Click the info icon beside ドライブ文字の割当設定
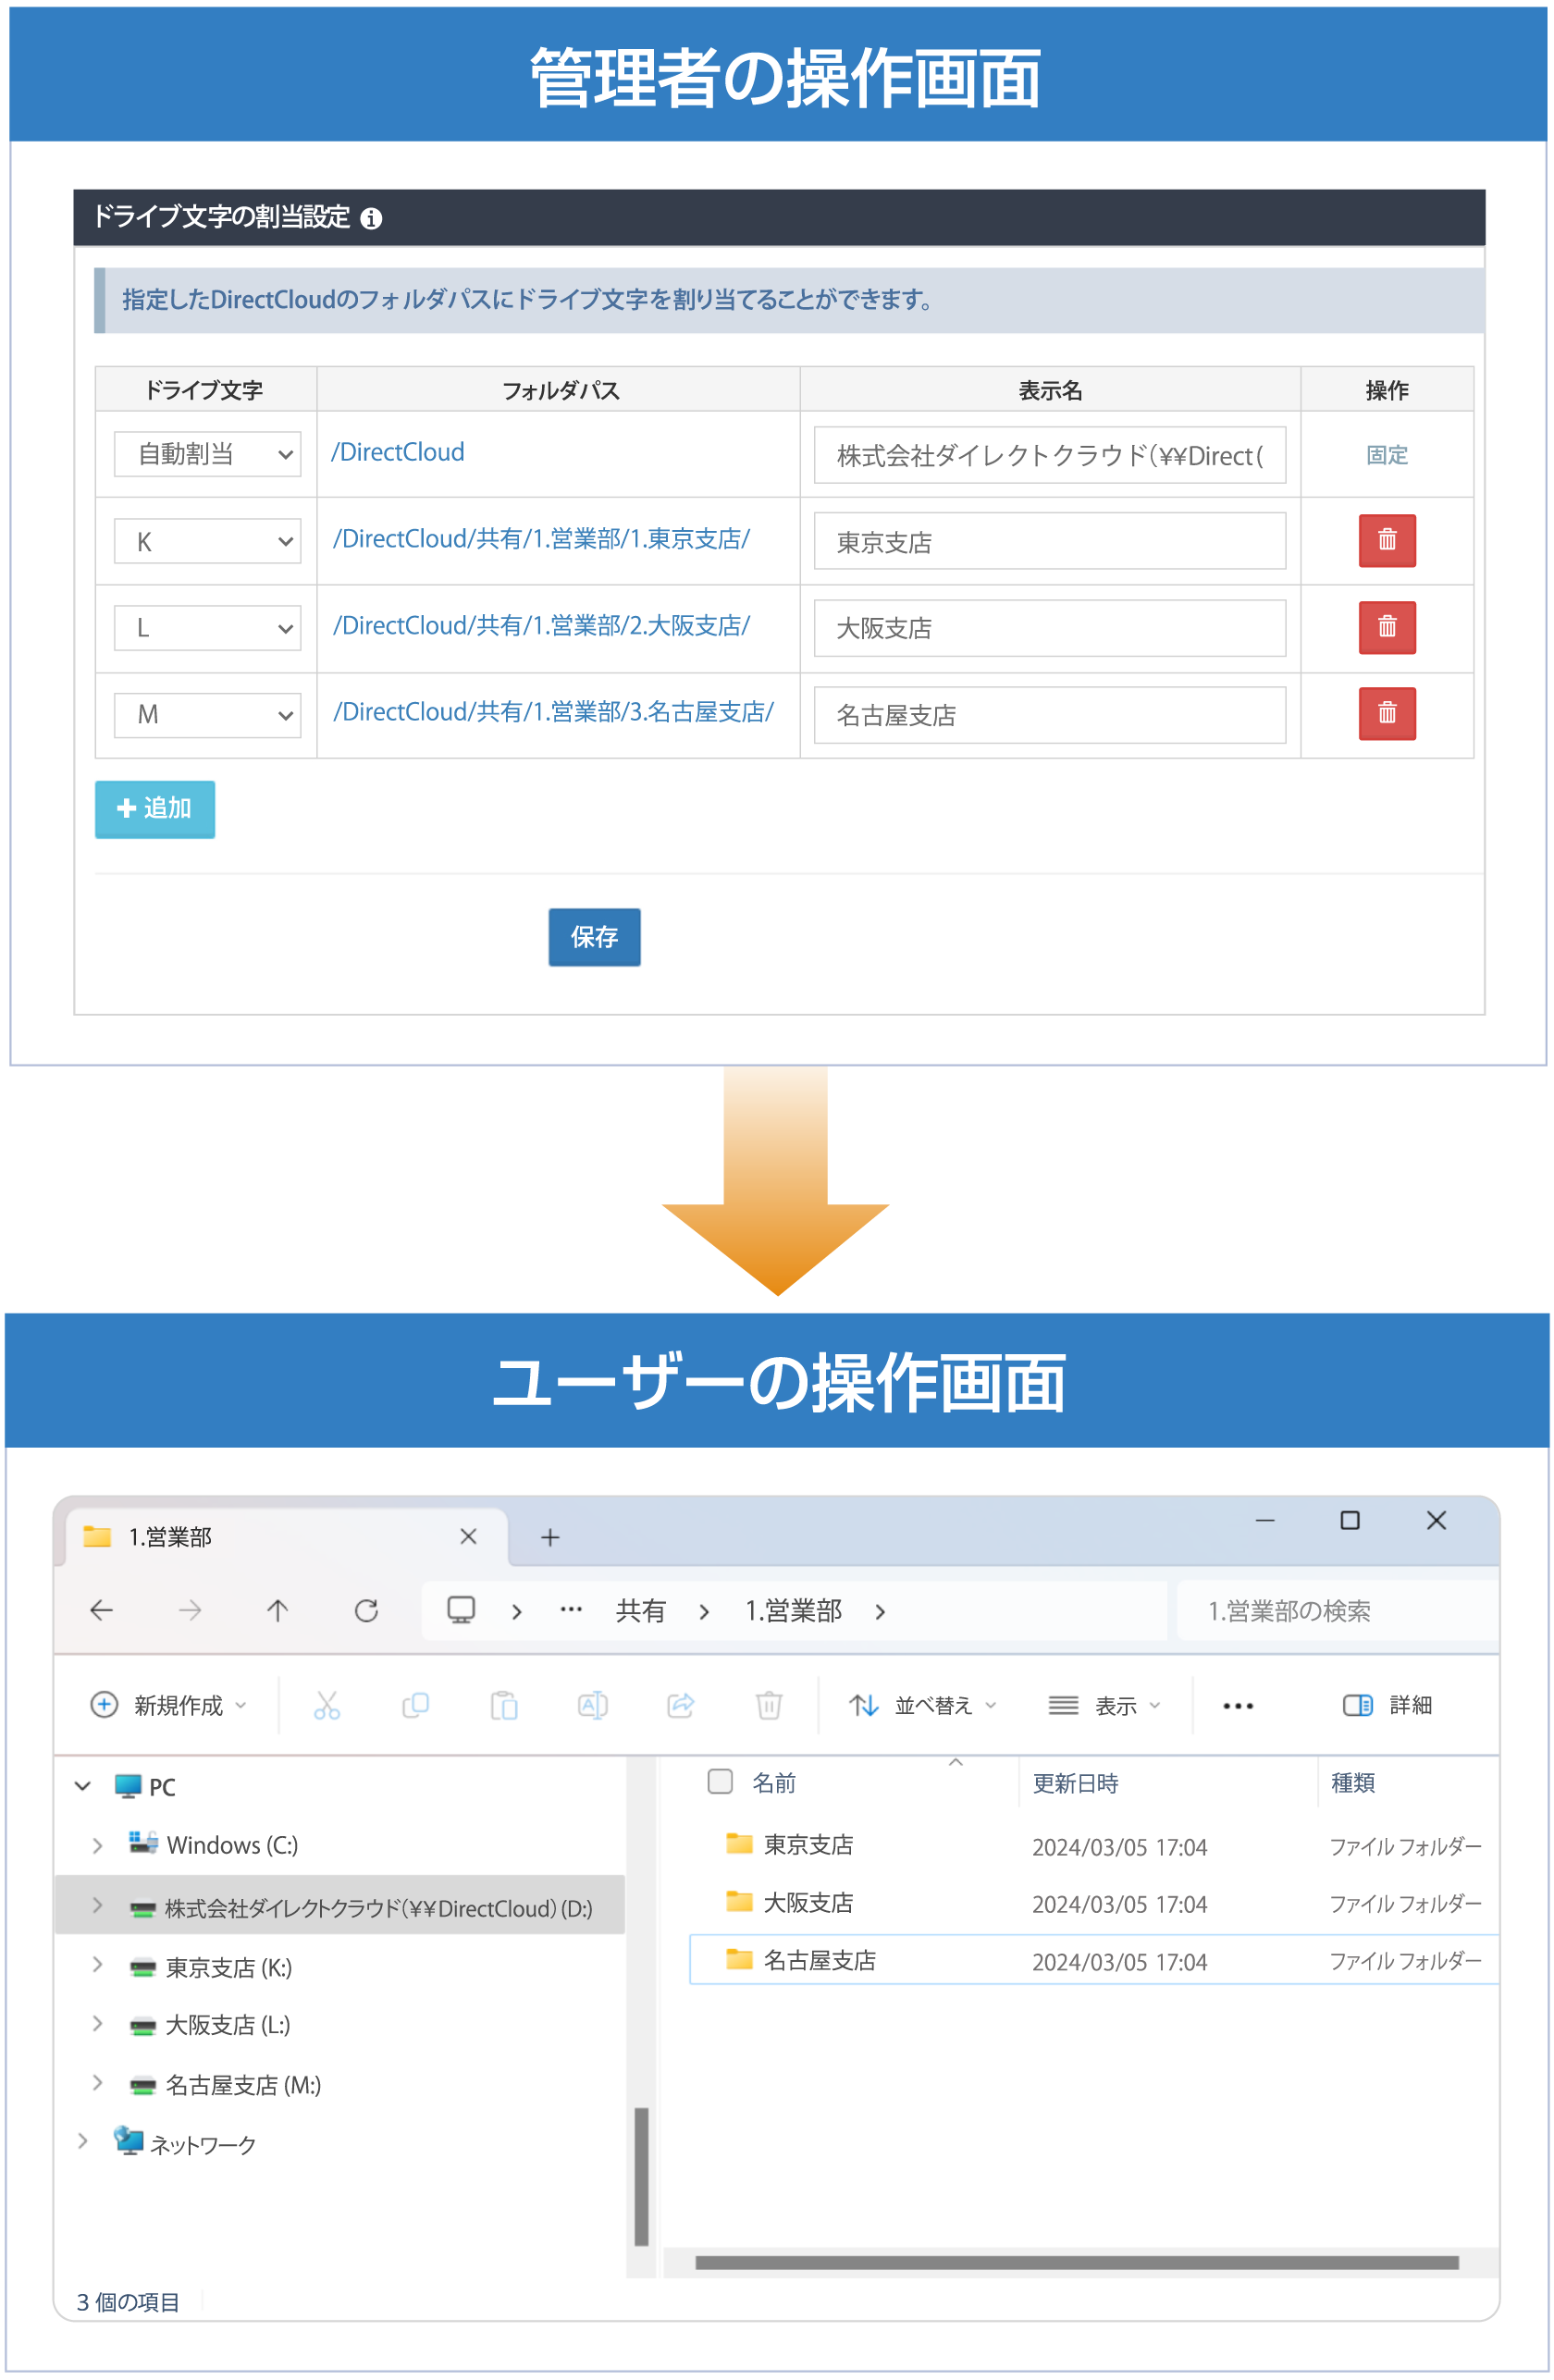 tap(371, 218)
